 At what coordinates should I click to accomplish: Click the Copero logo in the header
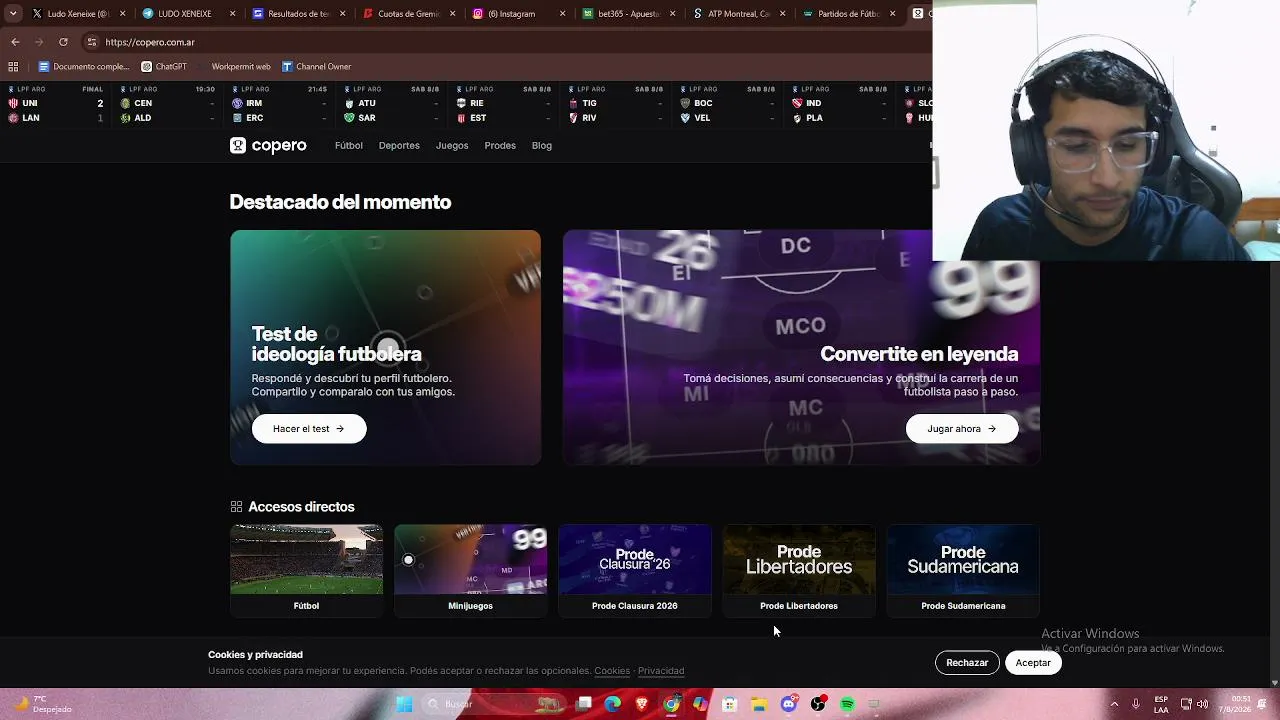(x=268, y=146)
